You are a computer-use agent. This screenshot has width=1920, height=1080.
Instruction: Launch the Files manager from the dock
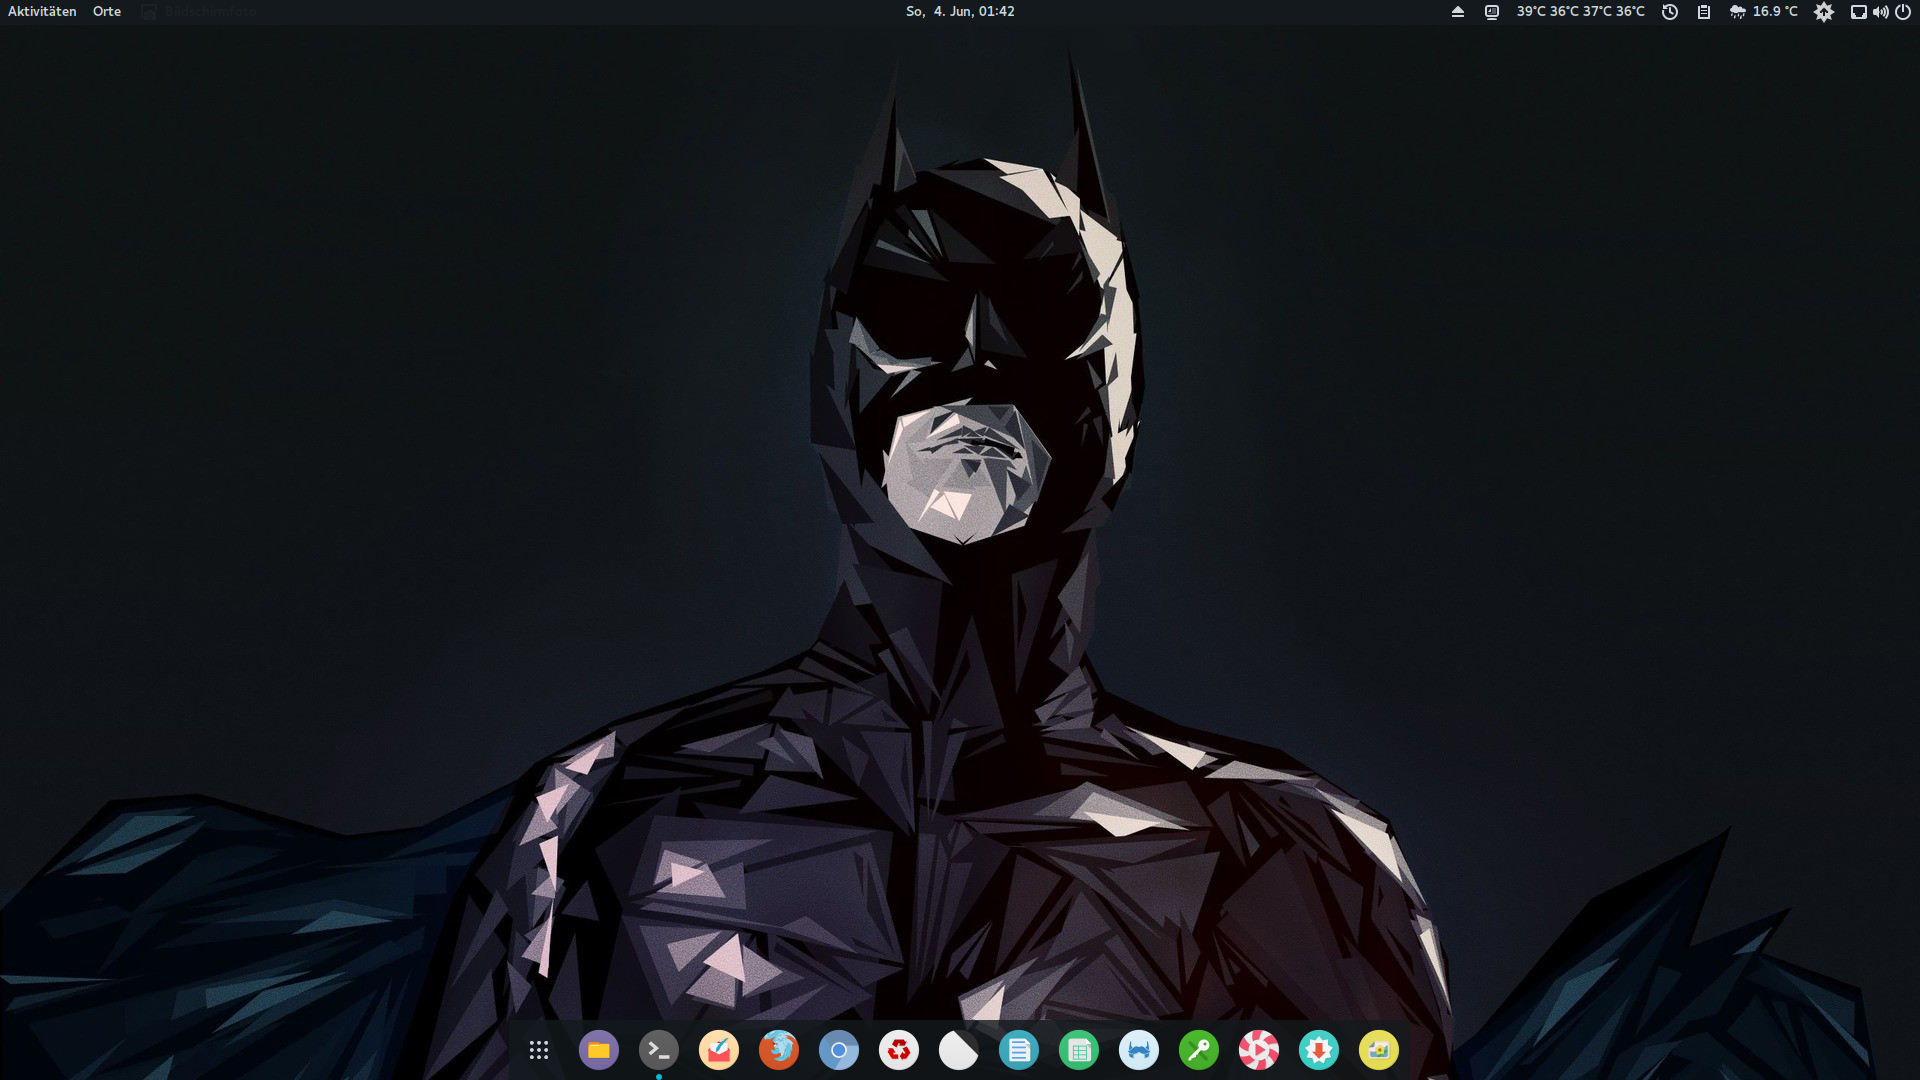click(x=598, y=1050)
